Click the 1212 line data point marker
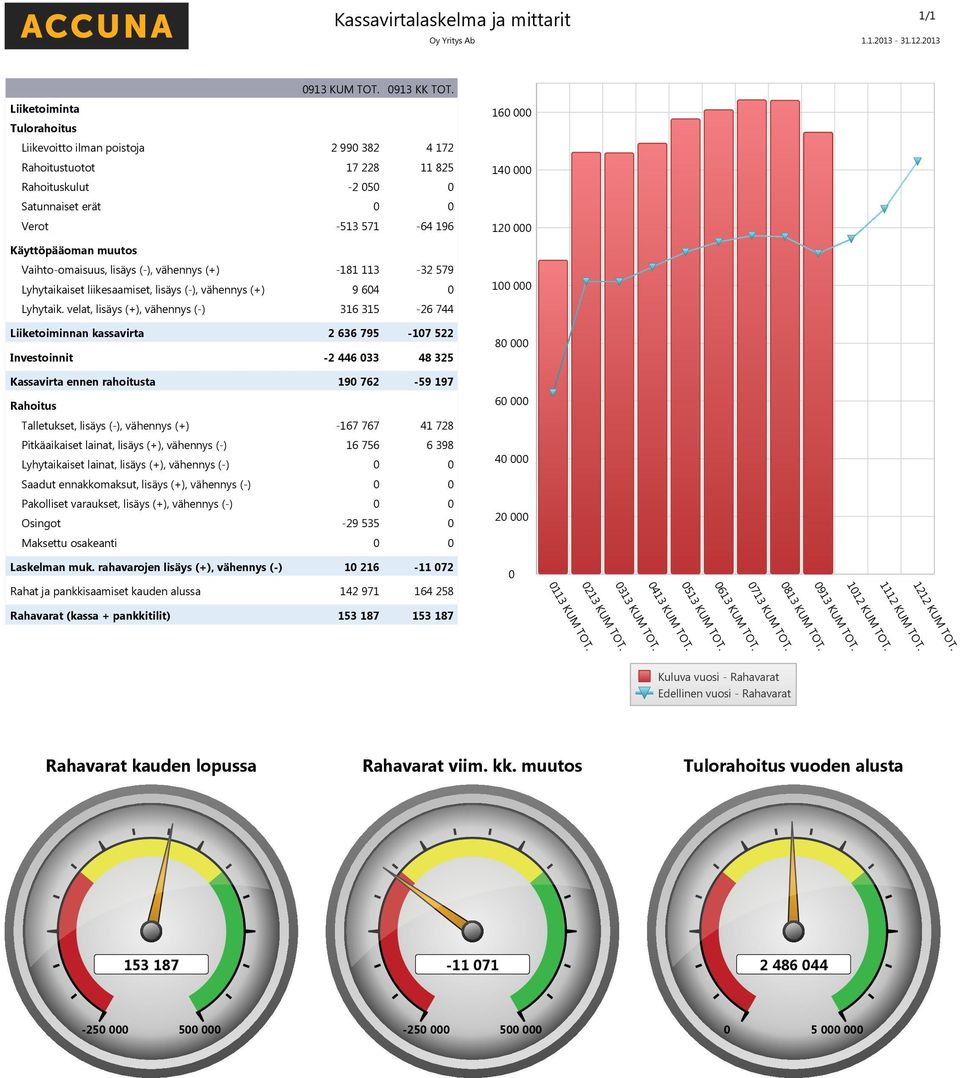Viewport: 960px width, 1078px height. 917,161
